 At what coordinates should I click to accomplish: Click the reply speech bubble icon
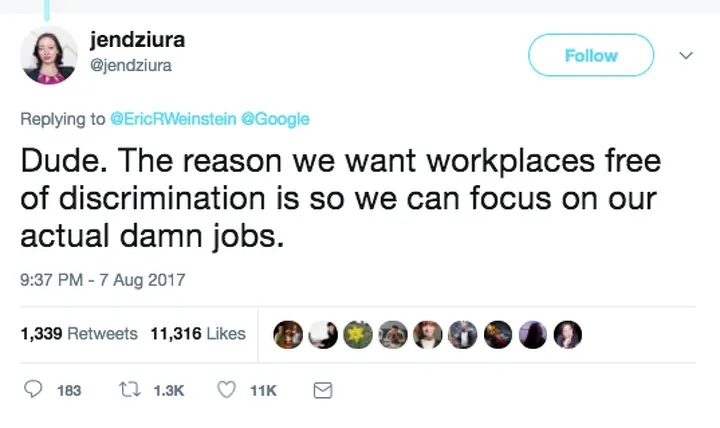pyautogui.click(x=33, y=390)
